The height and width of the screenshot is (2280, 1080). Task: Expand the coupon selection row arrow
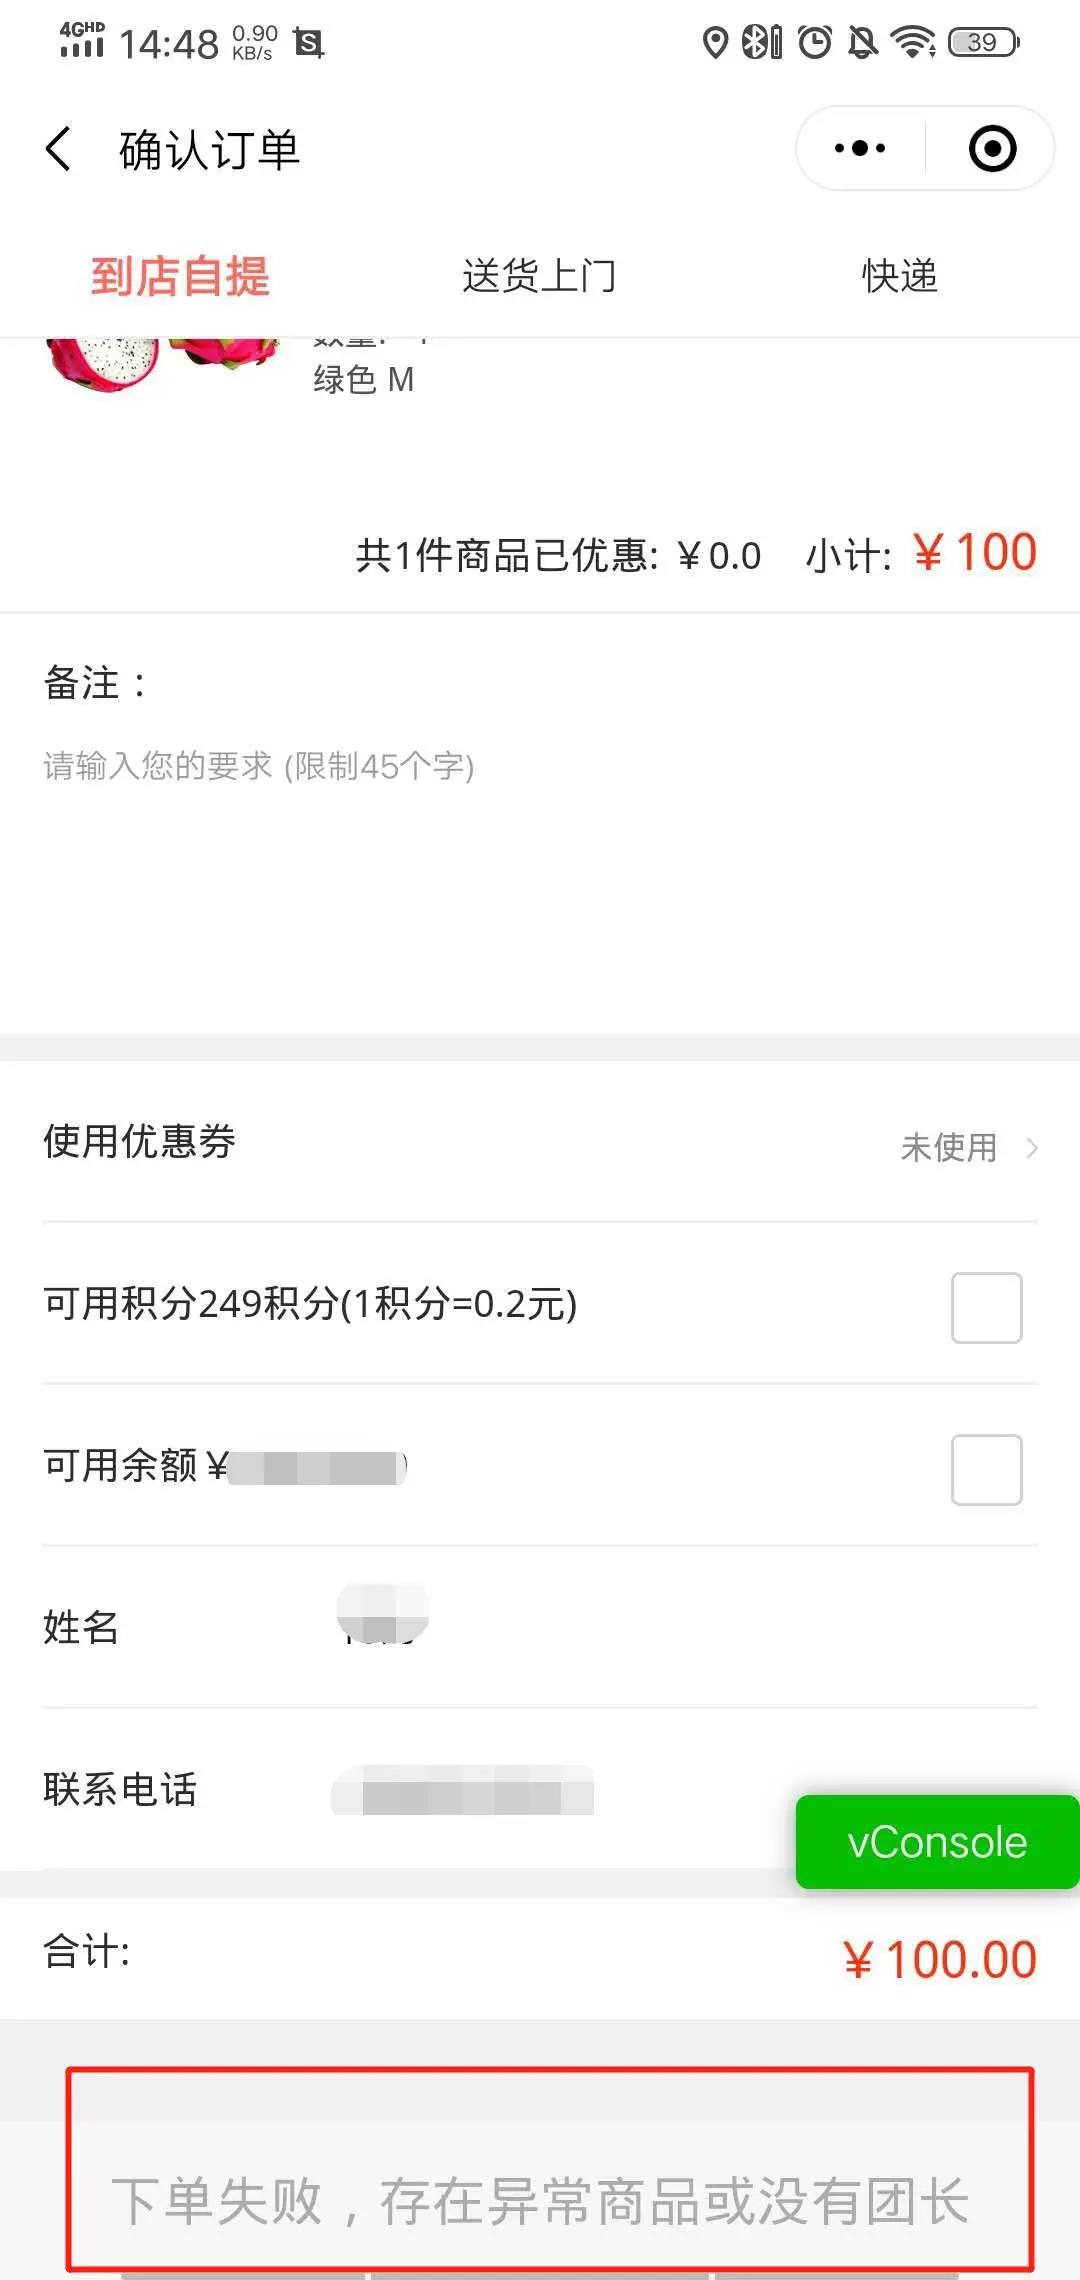[1032, 1147]
